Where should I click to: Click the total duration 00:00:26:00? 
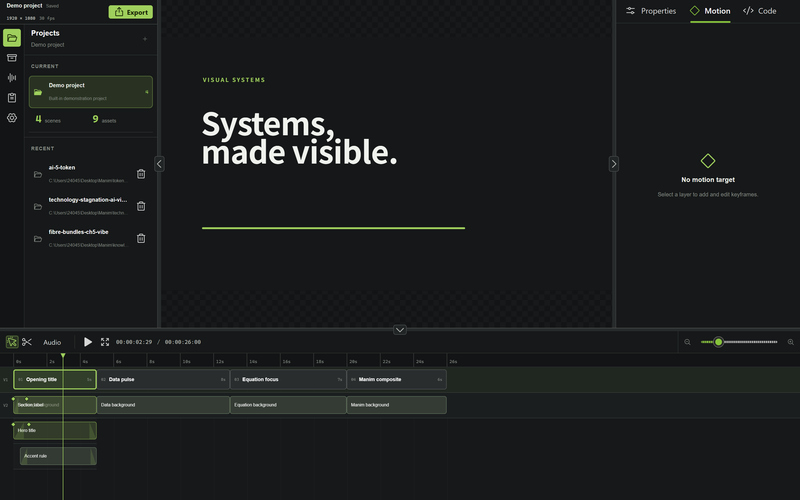(183, 342)
